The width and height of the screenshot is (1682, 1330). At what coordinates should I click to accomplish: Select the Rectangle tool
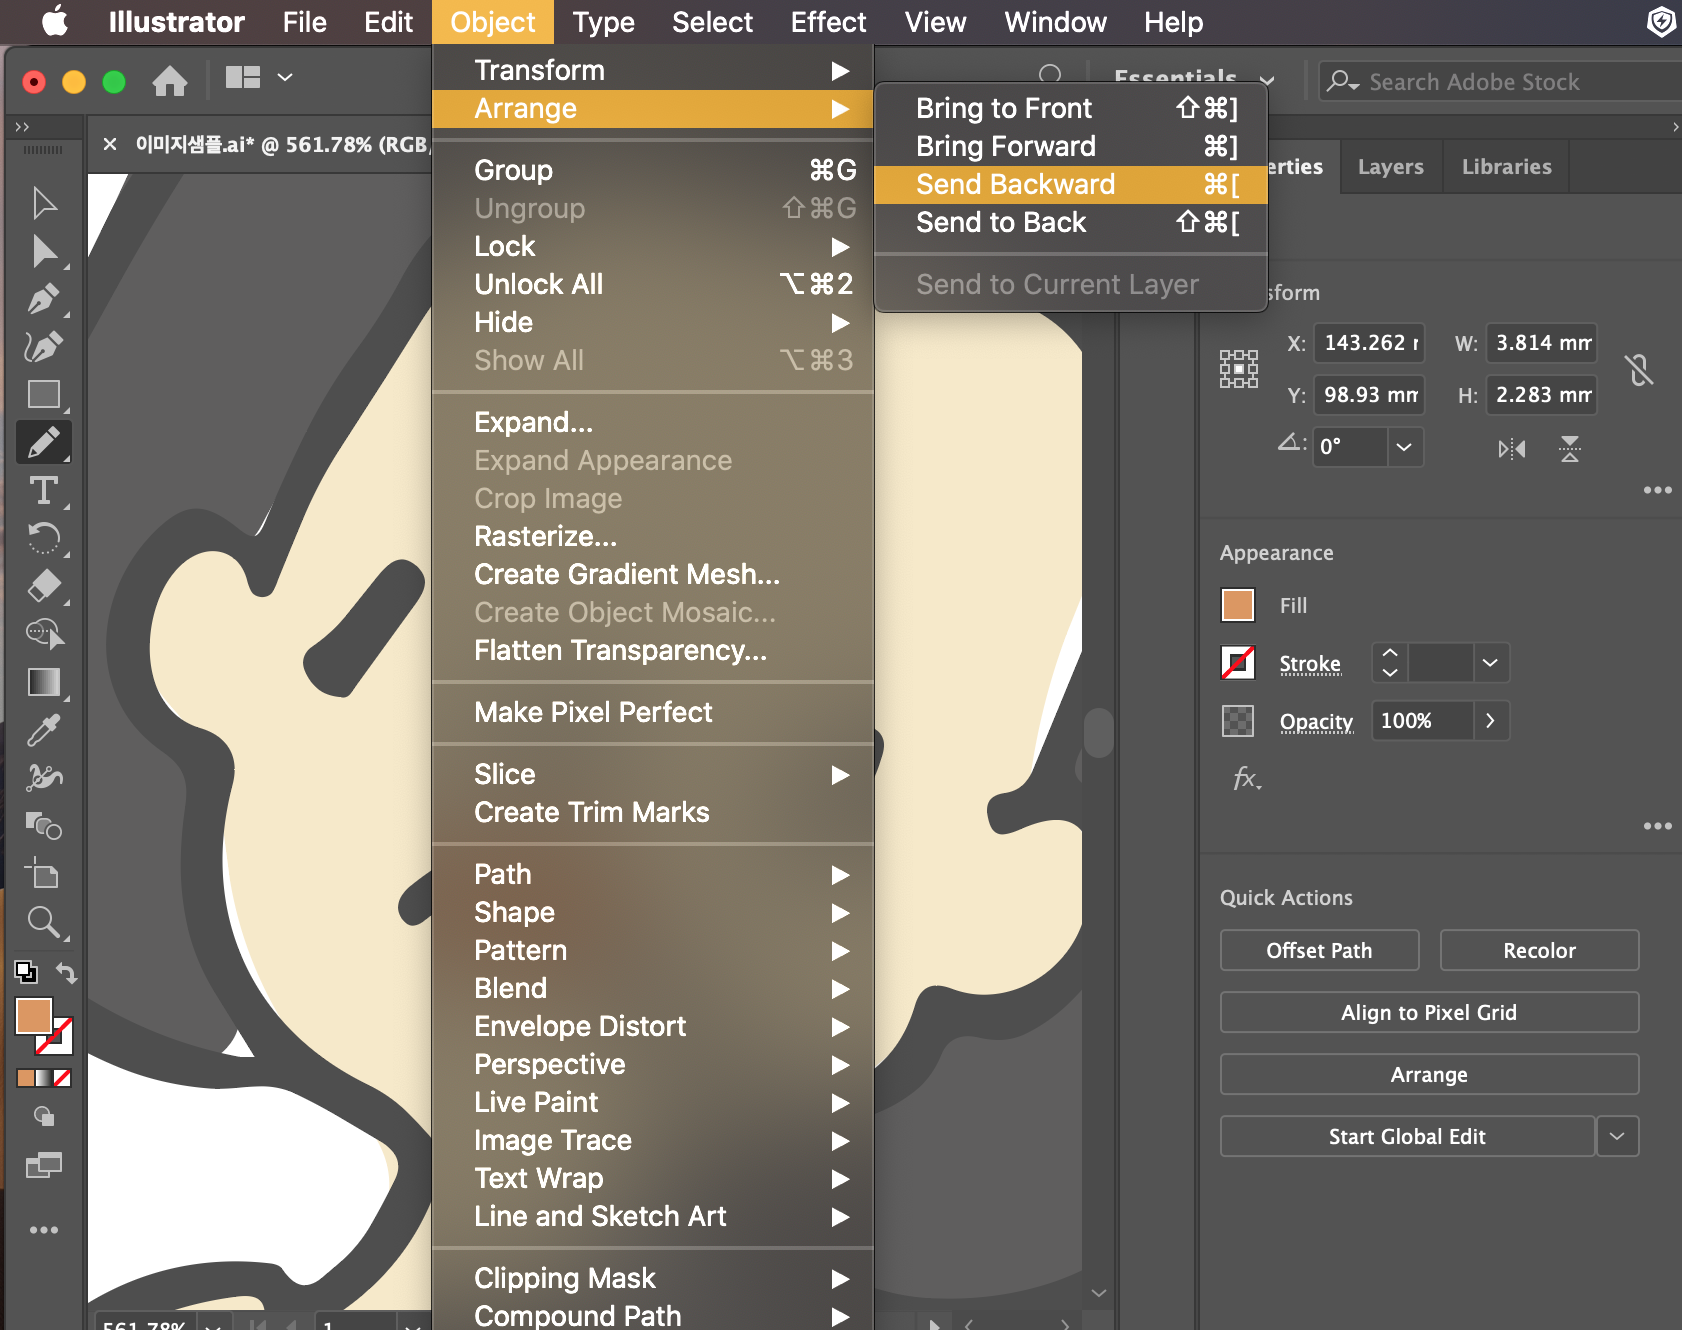click(x=44, y=394)
